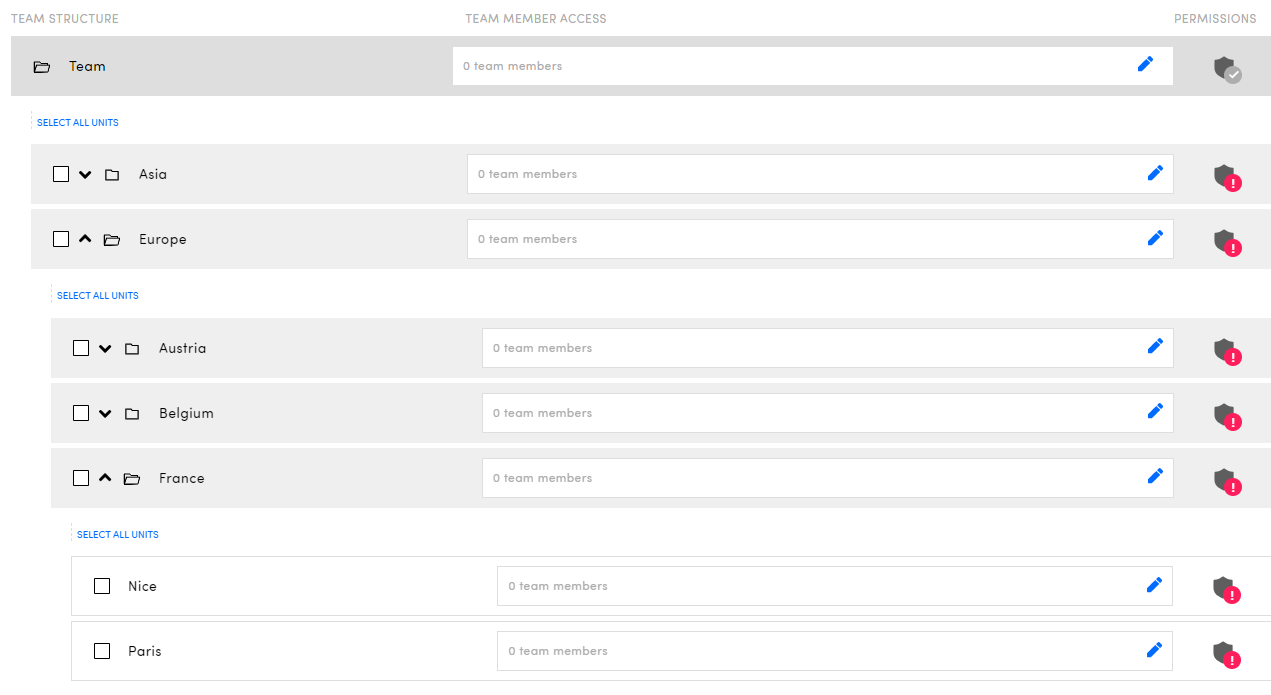Screen dimensions: 1271x695
Task: Tick the Asia unit checkbox
Action: [61, 174]
